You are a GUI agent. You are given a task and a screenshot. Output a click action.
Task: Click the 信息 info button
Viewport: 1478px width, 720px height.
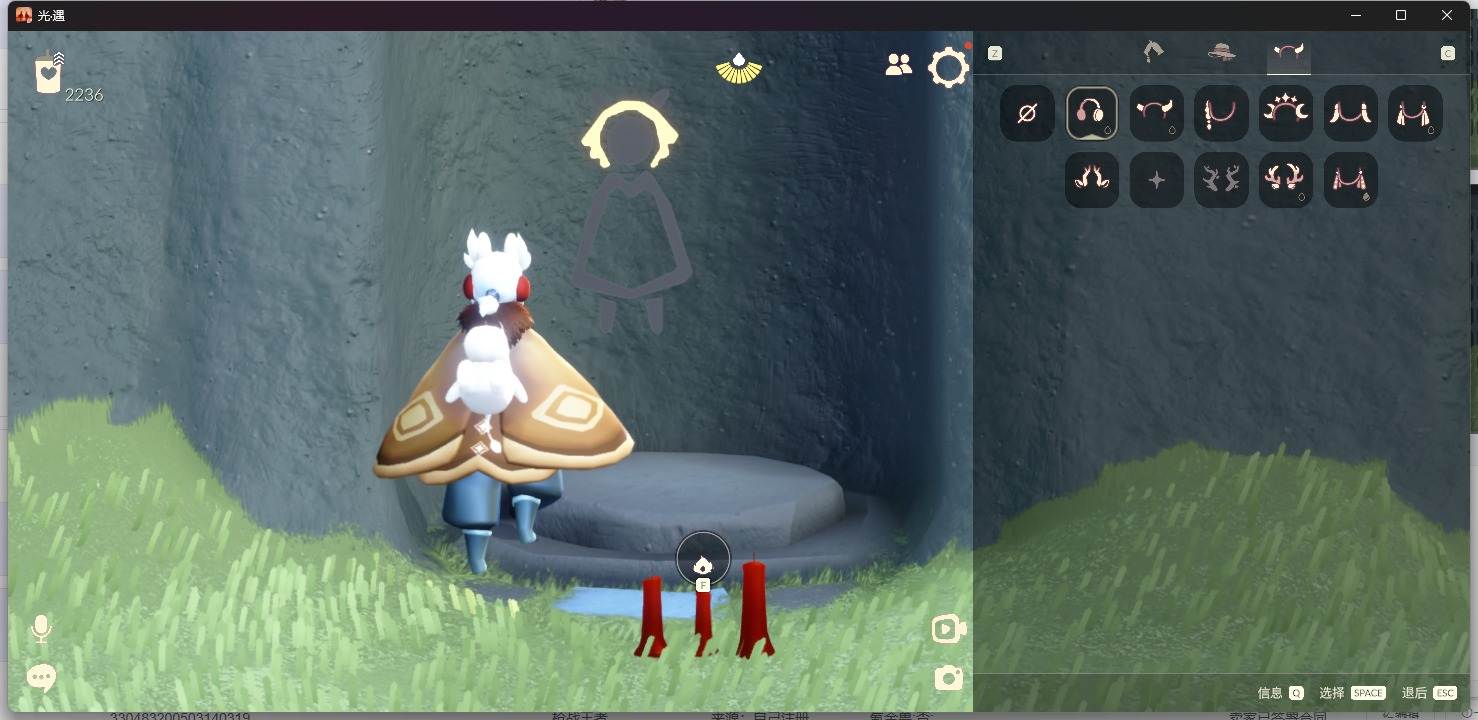tap(1280, 693)
